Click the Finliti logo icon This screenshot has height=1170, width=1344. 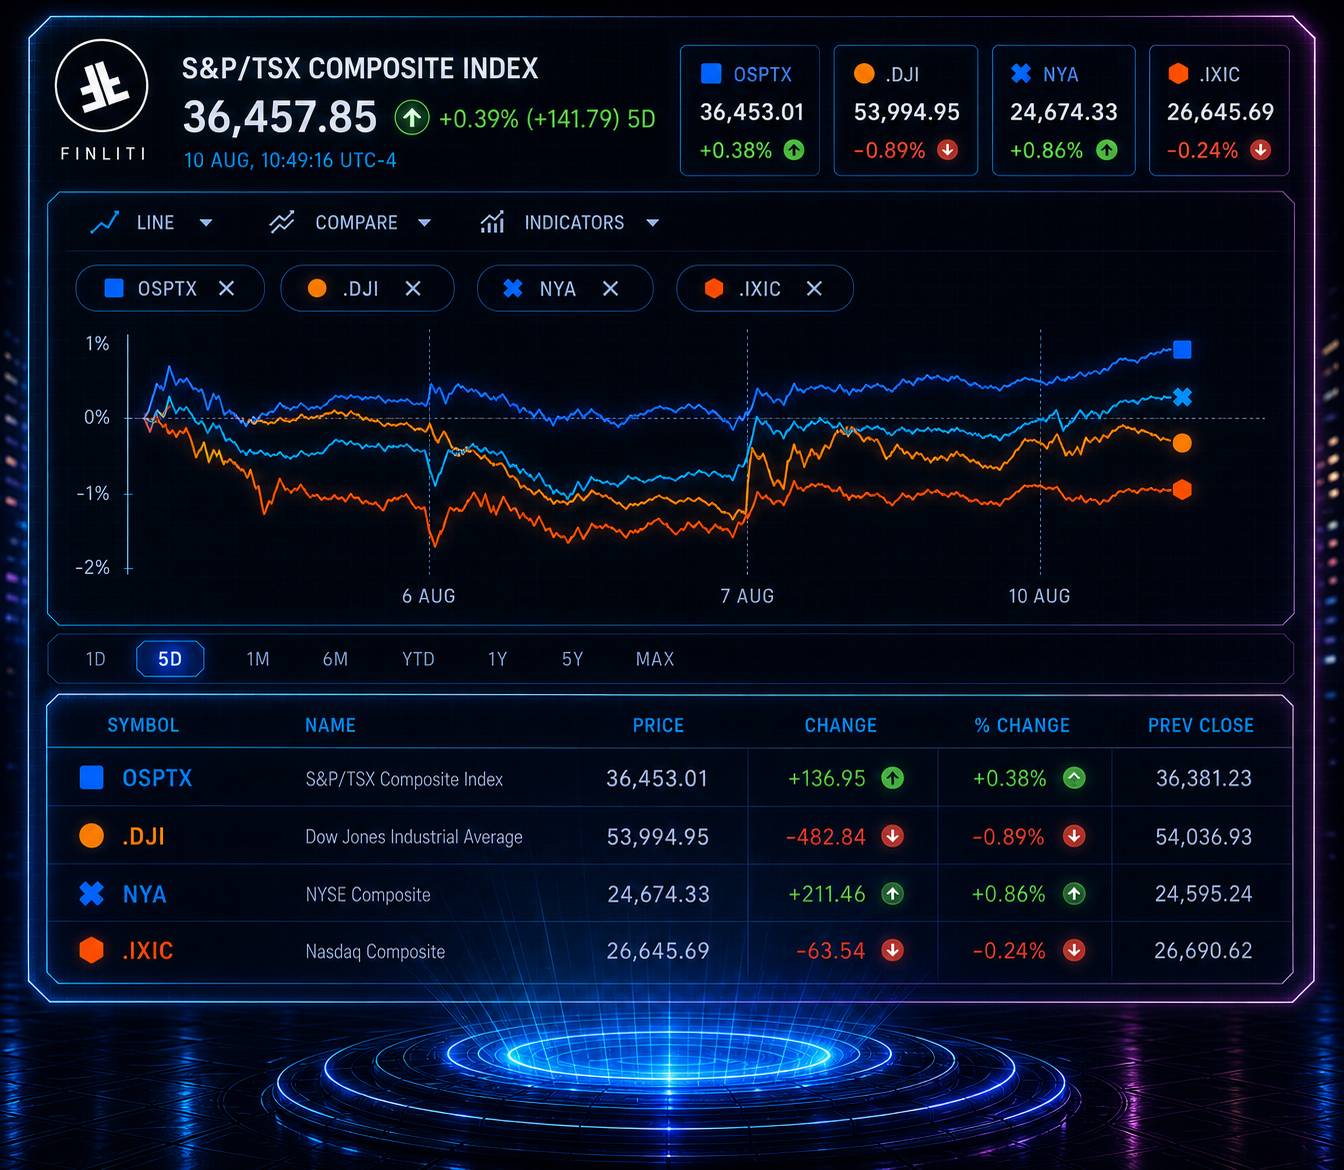pos(101,85)
